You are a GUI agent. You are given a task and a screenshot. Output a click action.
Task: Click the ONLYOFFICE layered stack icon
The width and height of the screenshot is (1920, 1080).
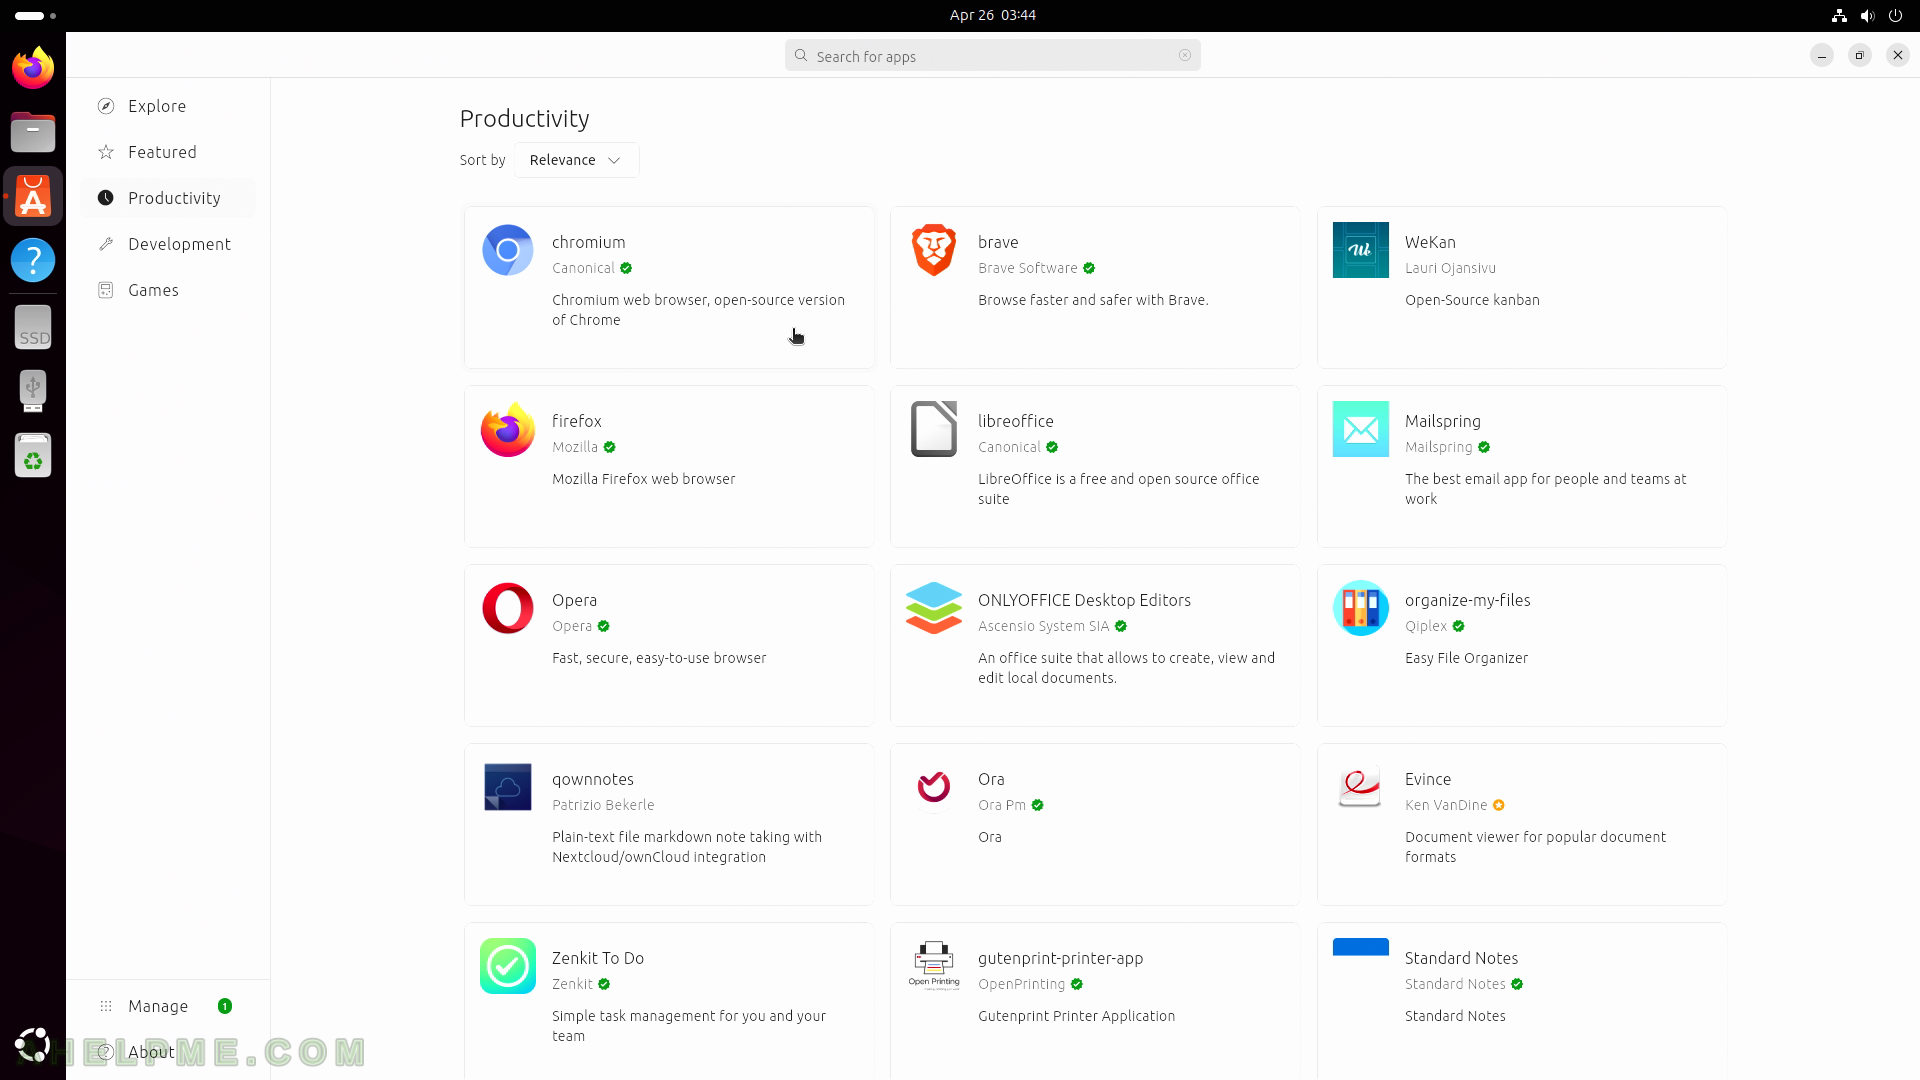pyautogui.click(x=934, y=608)
